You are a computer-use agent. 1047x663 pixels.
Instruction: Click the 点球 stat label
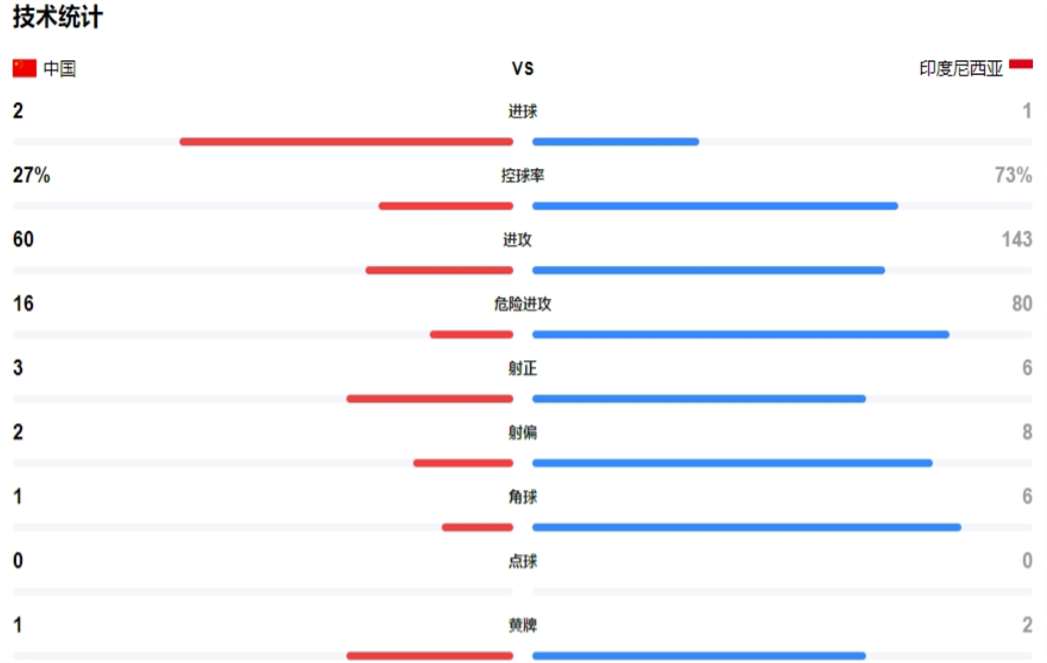coord(523,561)
